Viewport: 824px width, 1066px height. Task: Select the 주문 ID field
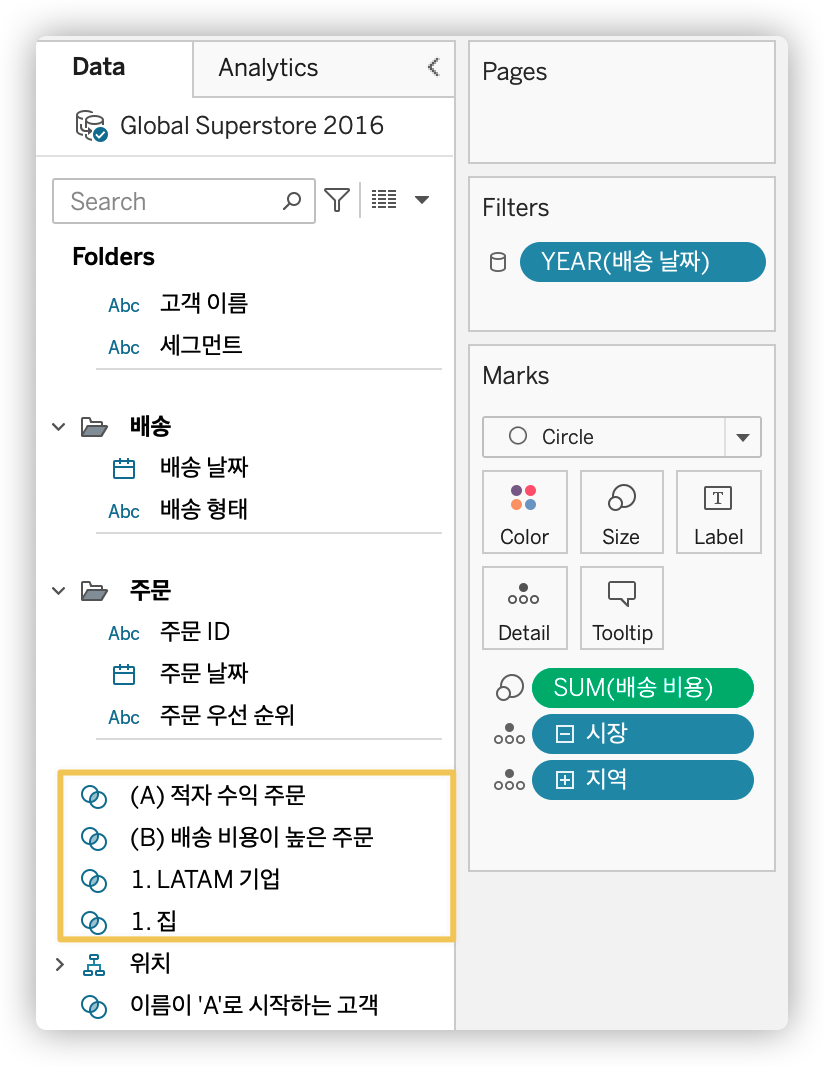click(194, 632)
